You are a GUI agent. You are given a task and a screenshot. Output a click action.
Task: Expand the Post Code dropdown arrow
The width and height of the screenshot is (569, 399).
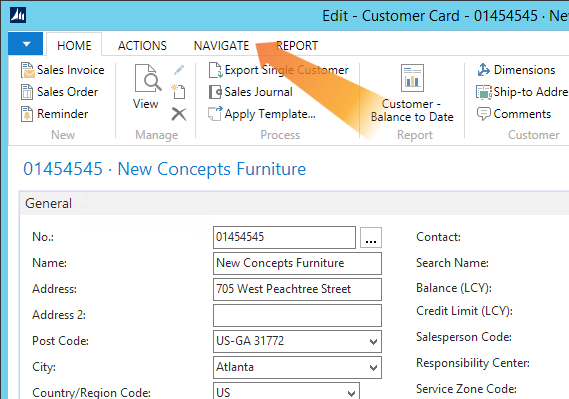(x=373, y=342)
